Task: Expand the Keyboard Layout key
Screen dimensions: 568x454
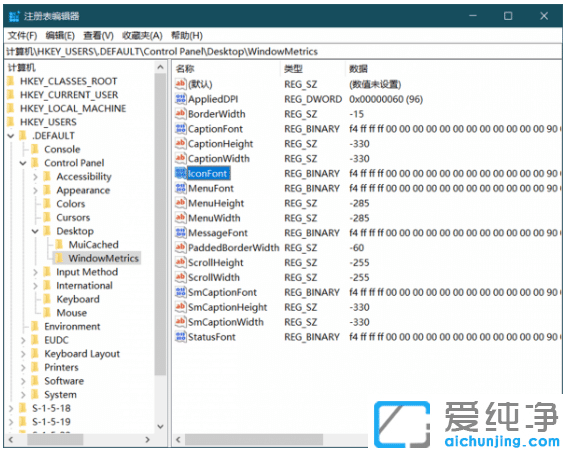Action: tap(23, 354)
